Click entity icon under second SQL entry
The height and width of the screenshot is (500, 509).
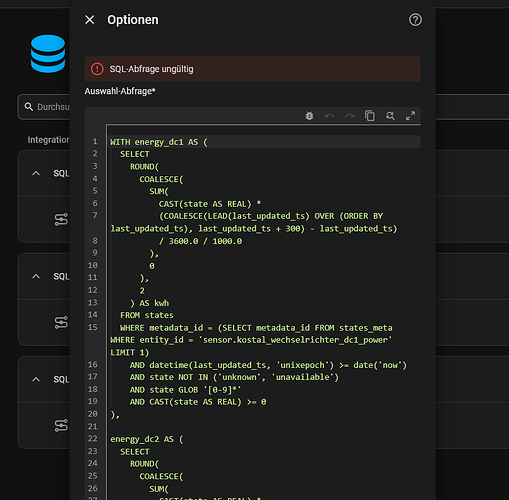61,322
